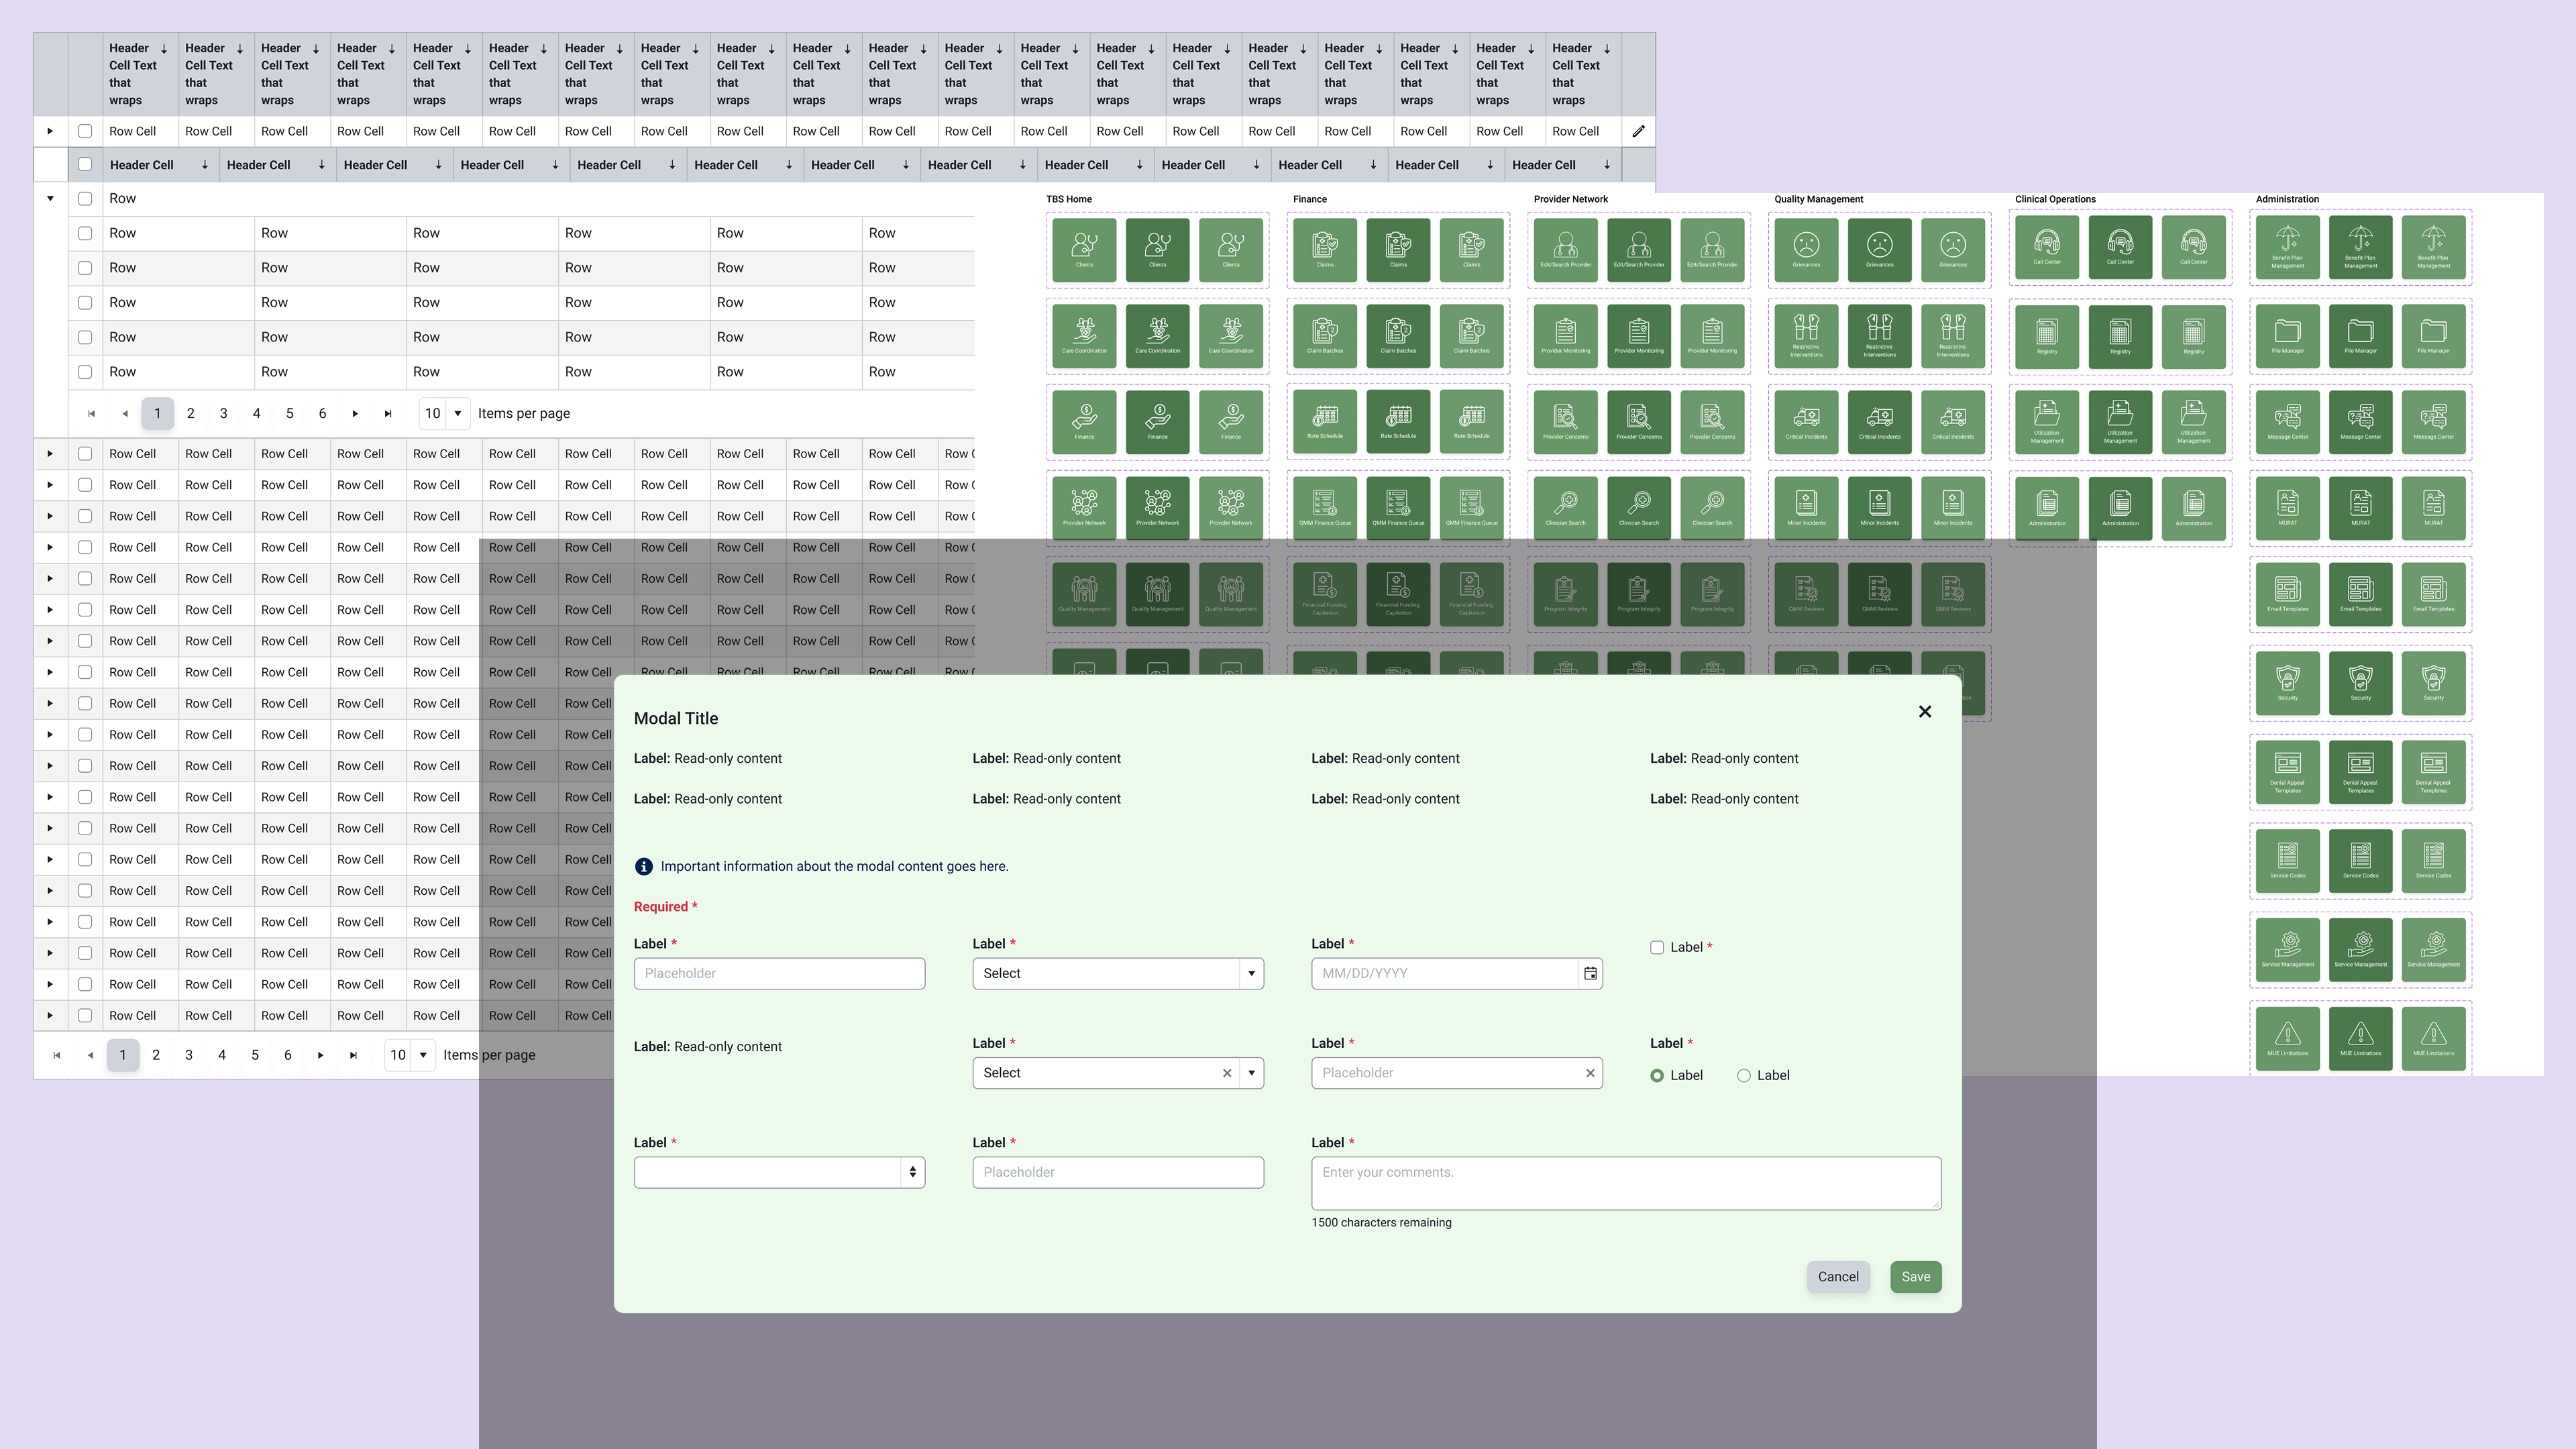The image size is (2576, 1449).
Task: Open the dark Critical Incidents tile
Action: point(1880,422)
